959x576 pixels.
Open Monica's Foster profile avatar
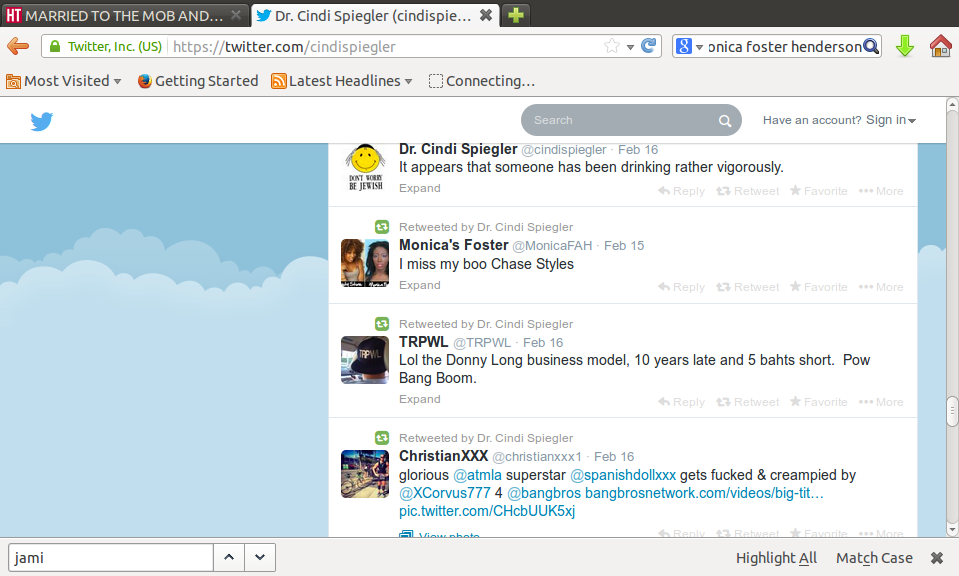click(x=365, y=263)
